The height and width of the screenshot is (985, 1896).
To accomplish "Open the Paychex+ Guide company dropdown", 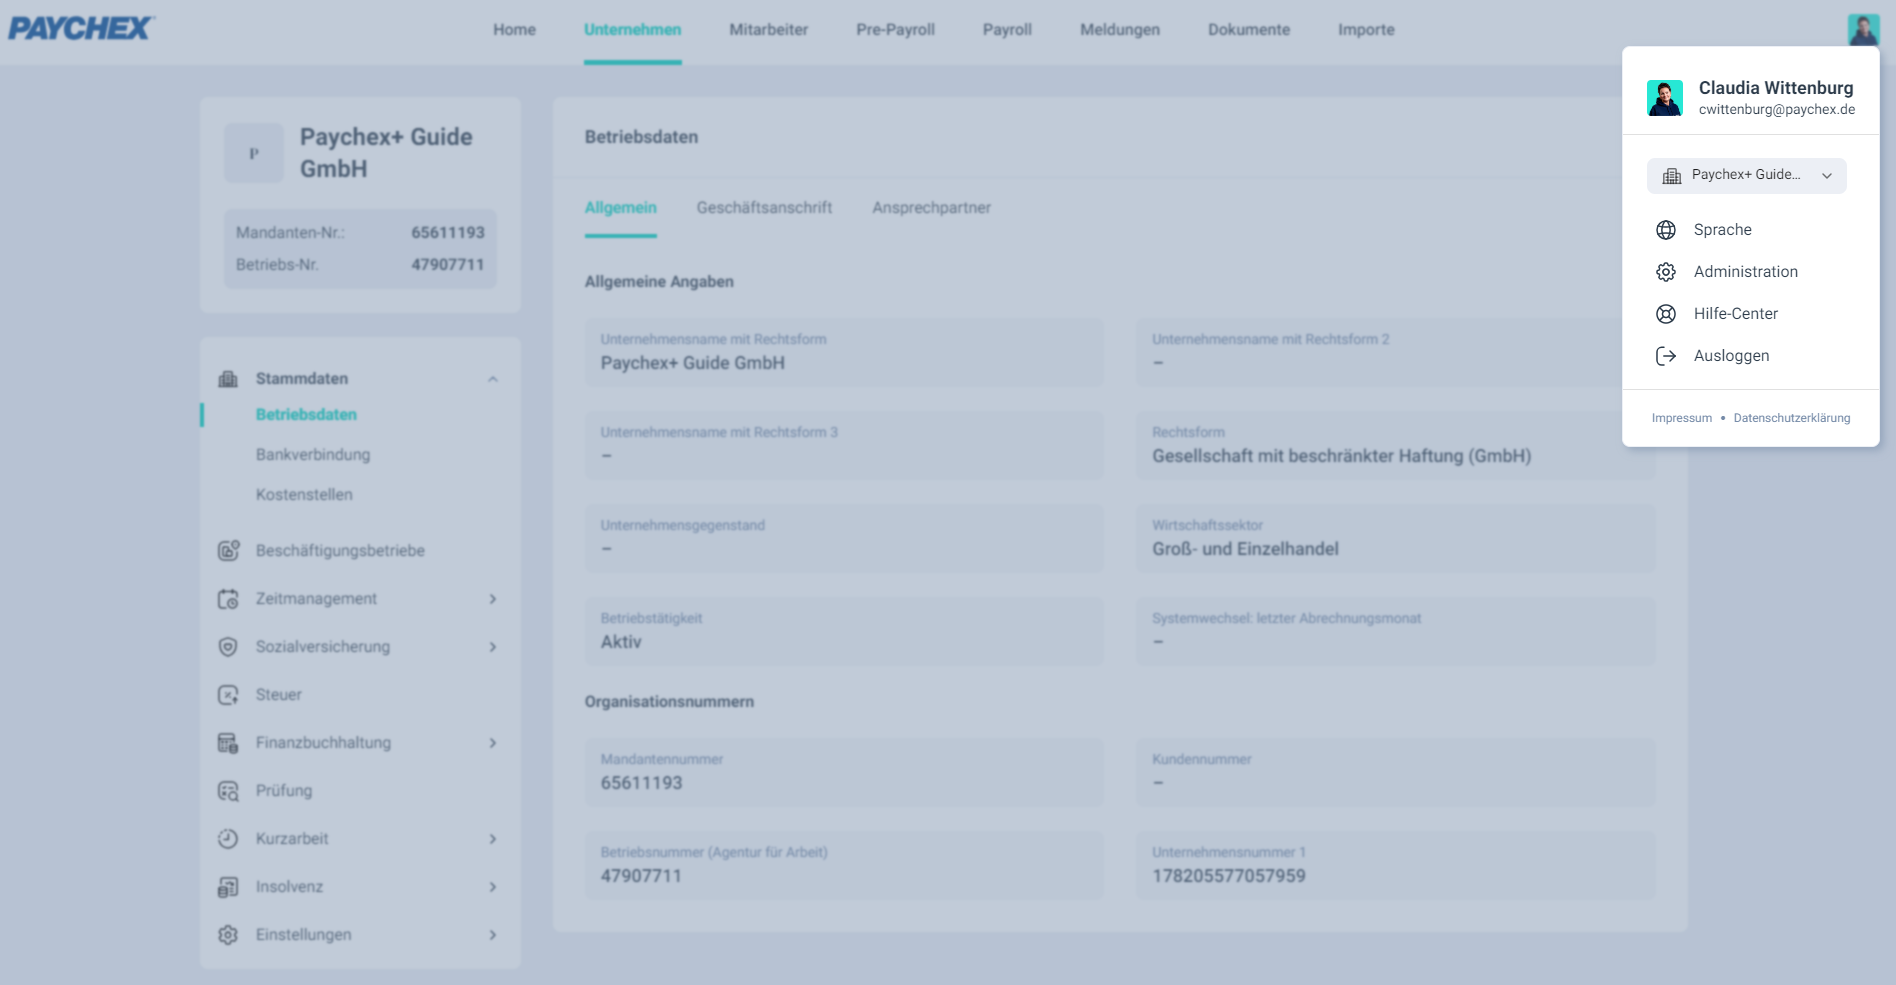I will coord(1746,176).
